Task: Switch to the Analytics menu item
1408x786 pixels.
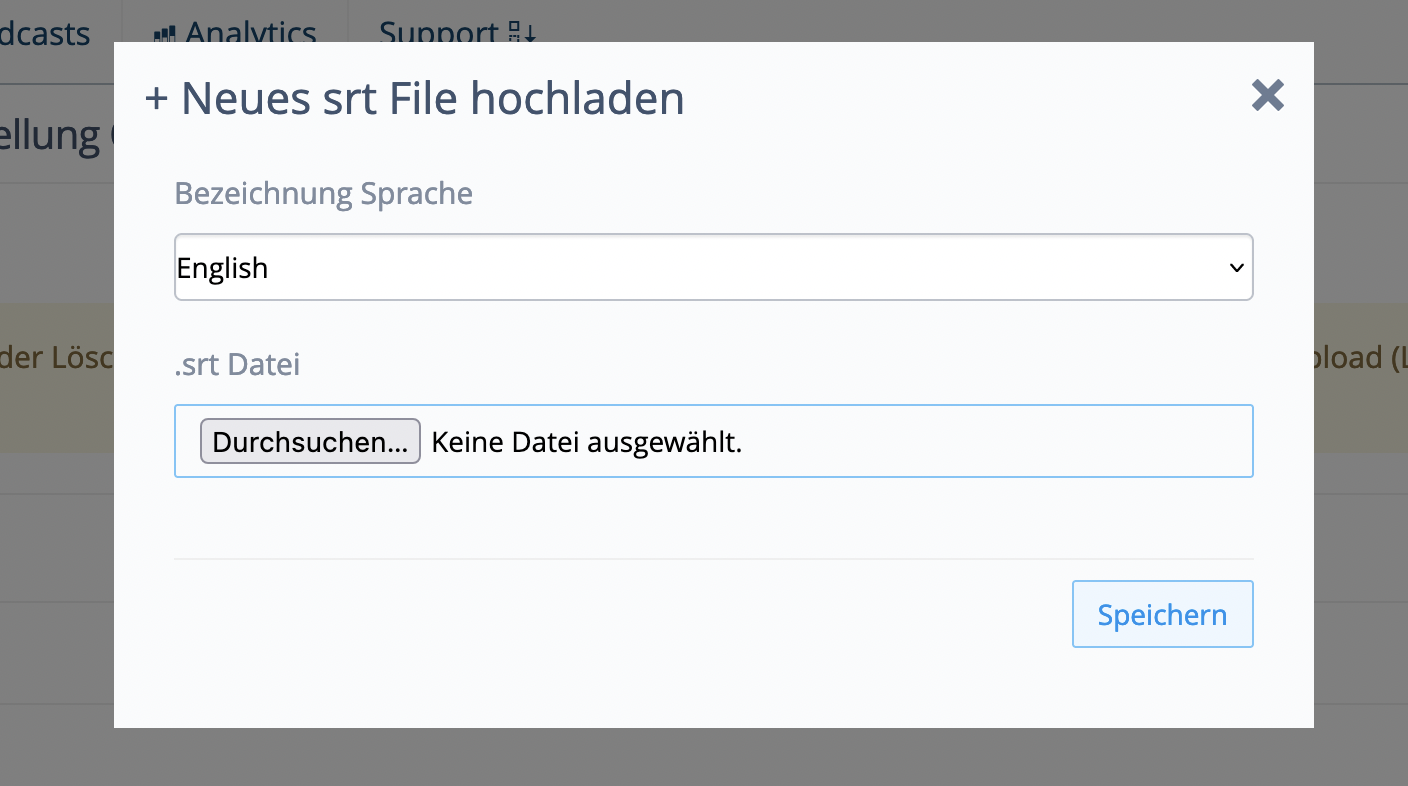Action: tap(250, 32)
